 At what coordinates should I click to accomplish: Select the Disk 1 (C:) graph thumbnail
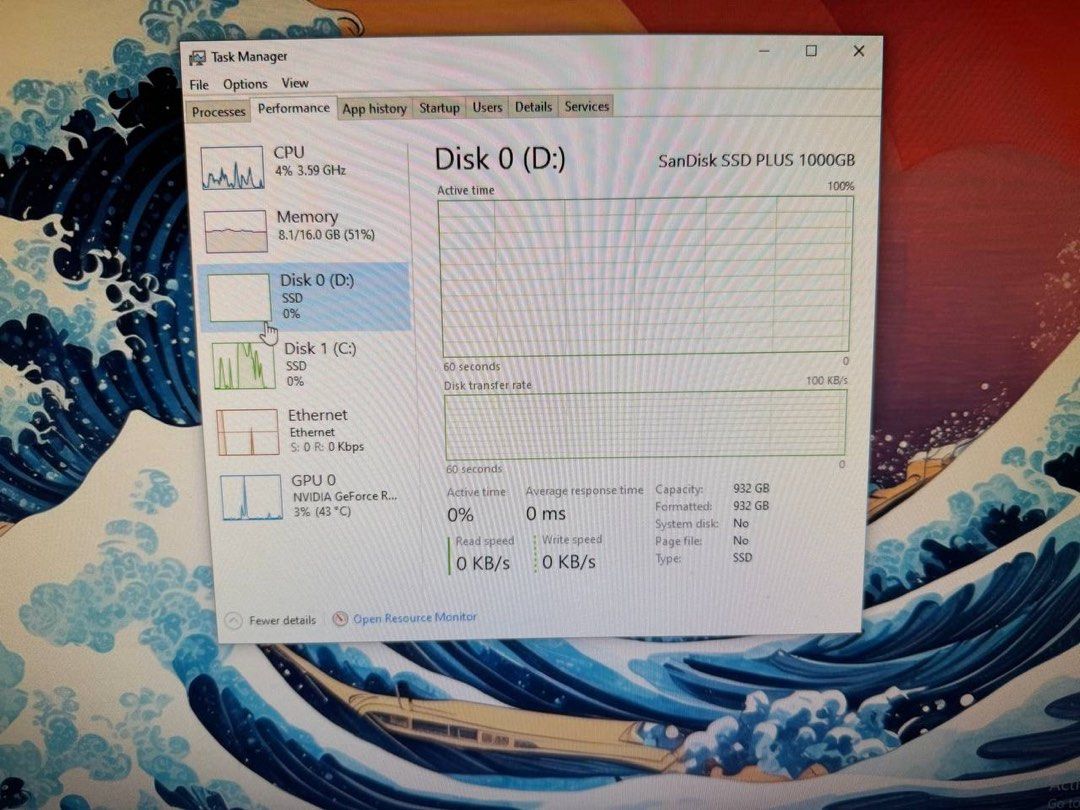pyautogui.click(x=244, y=366)
